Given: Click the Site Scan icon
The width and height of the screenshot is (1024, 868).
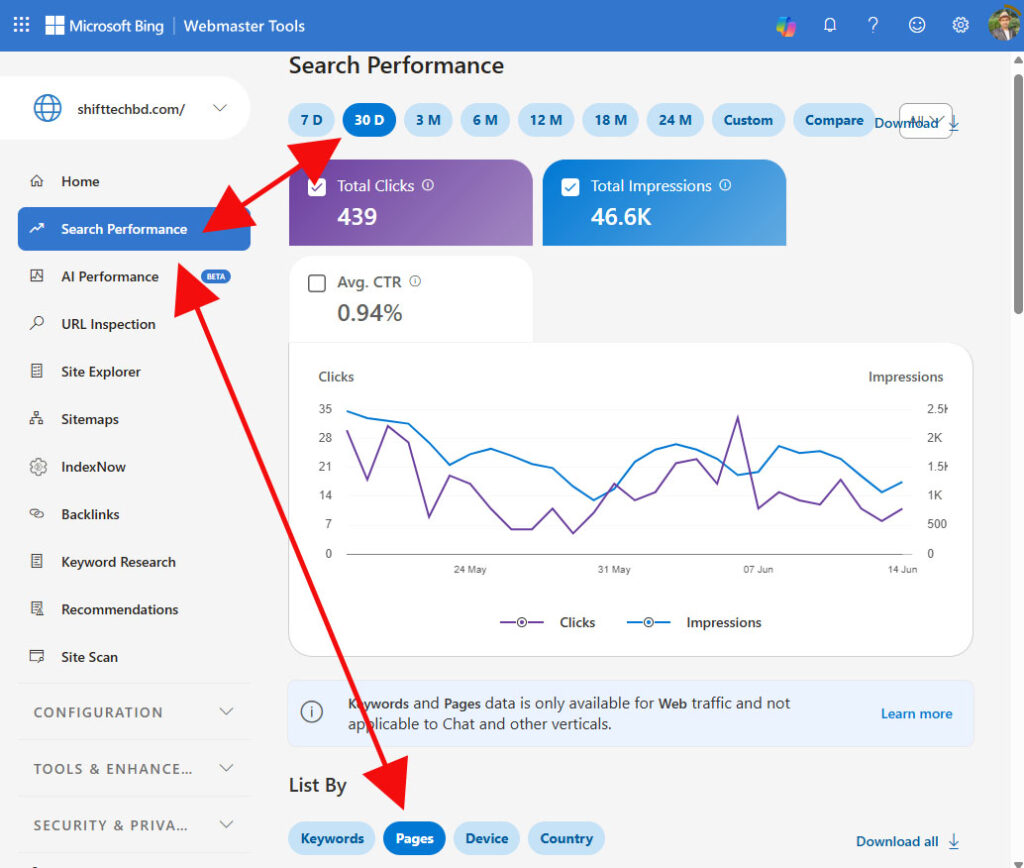Looking at the screenshot, I should pyautogui.click(x=37, y=656).
